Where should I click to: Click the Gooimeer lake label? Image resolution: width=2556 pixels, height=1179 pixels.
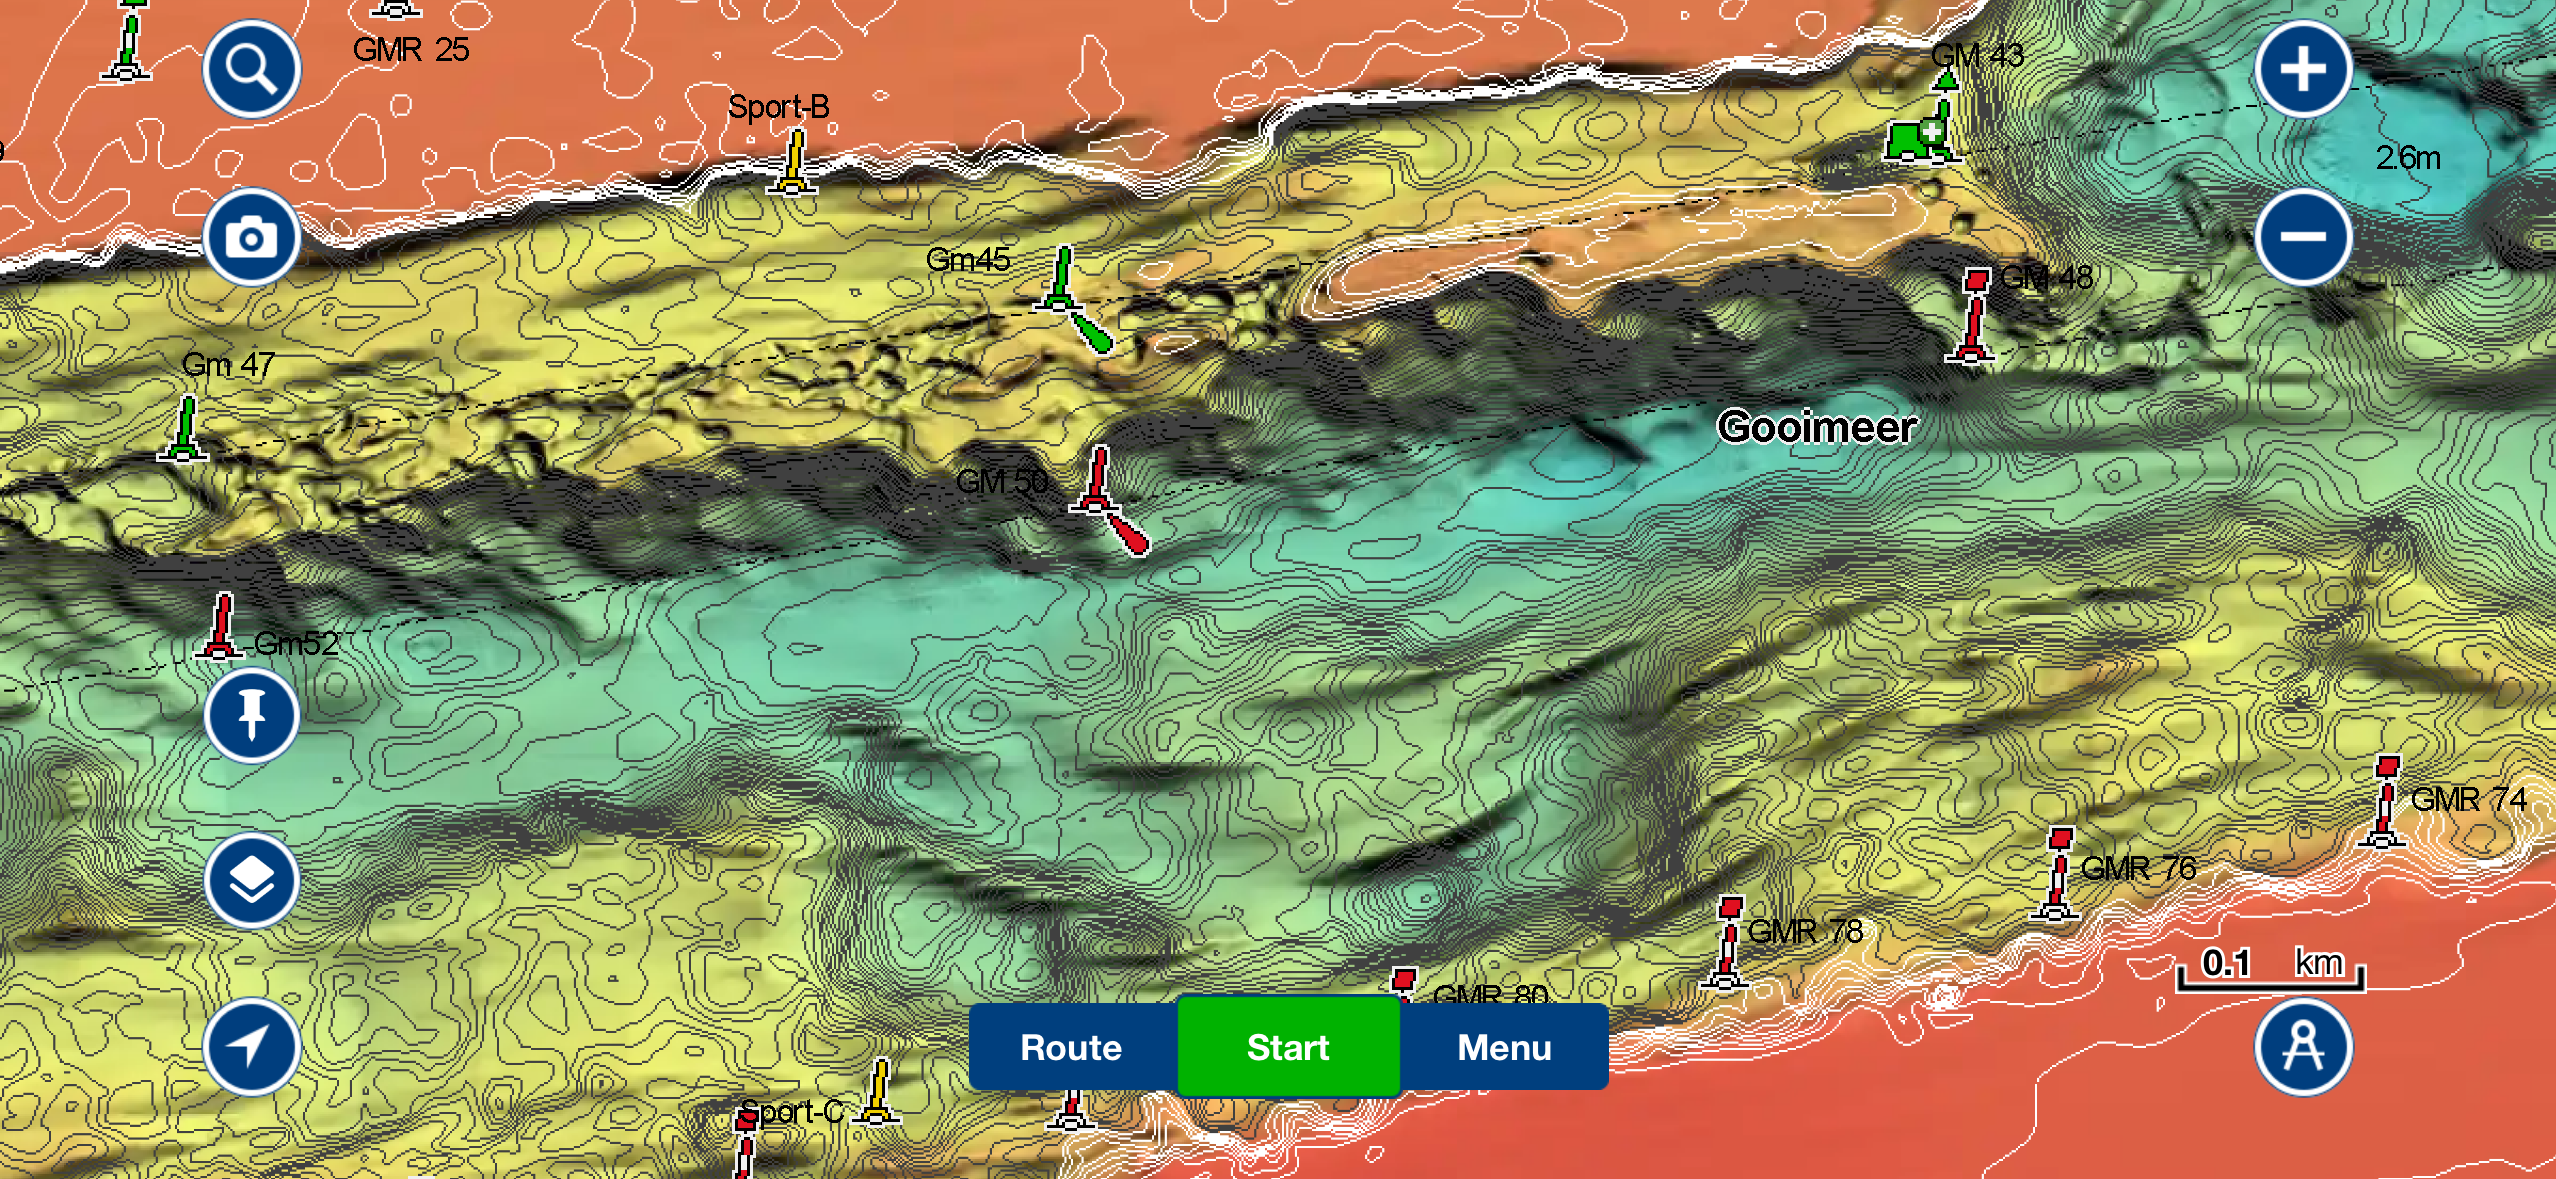(x=1816, y=428)
